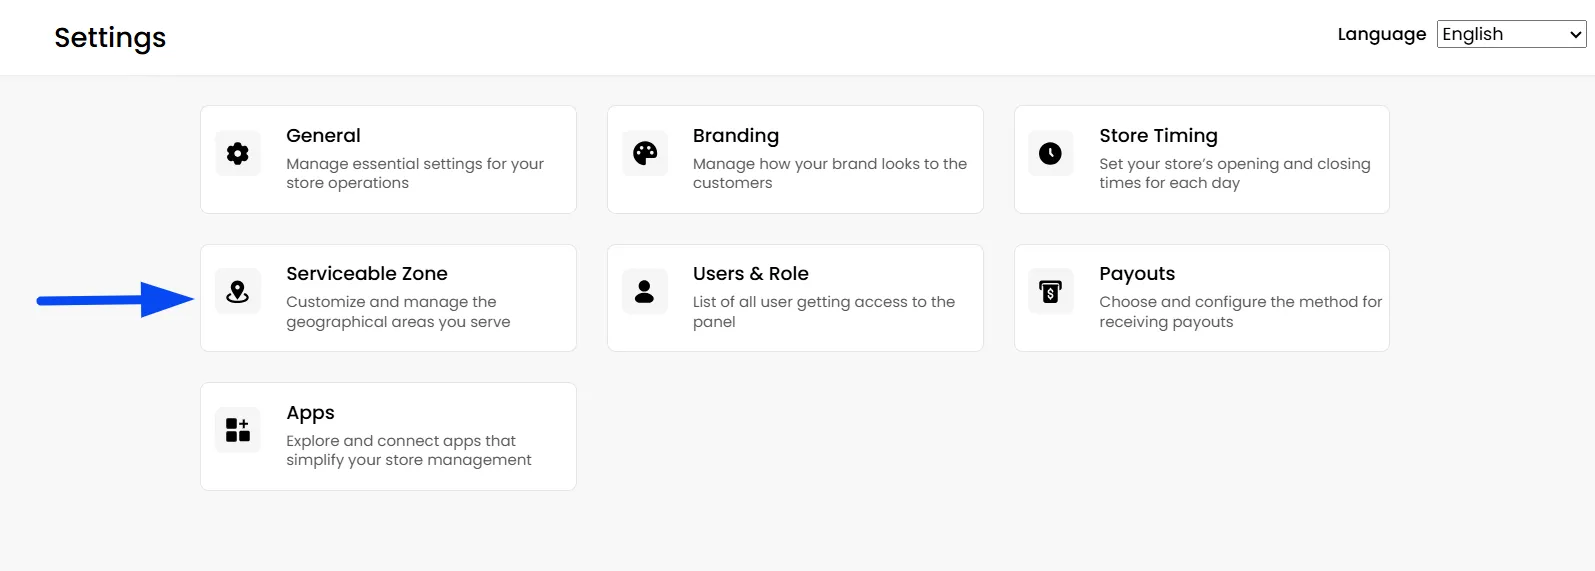This screenshot has width=1595, height=571.
Task: Click the Apps grid-plus icon
Action: point(238,430)
